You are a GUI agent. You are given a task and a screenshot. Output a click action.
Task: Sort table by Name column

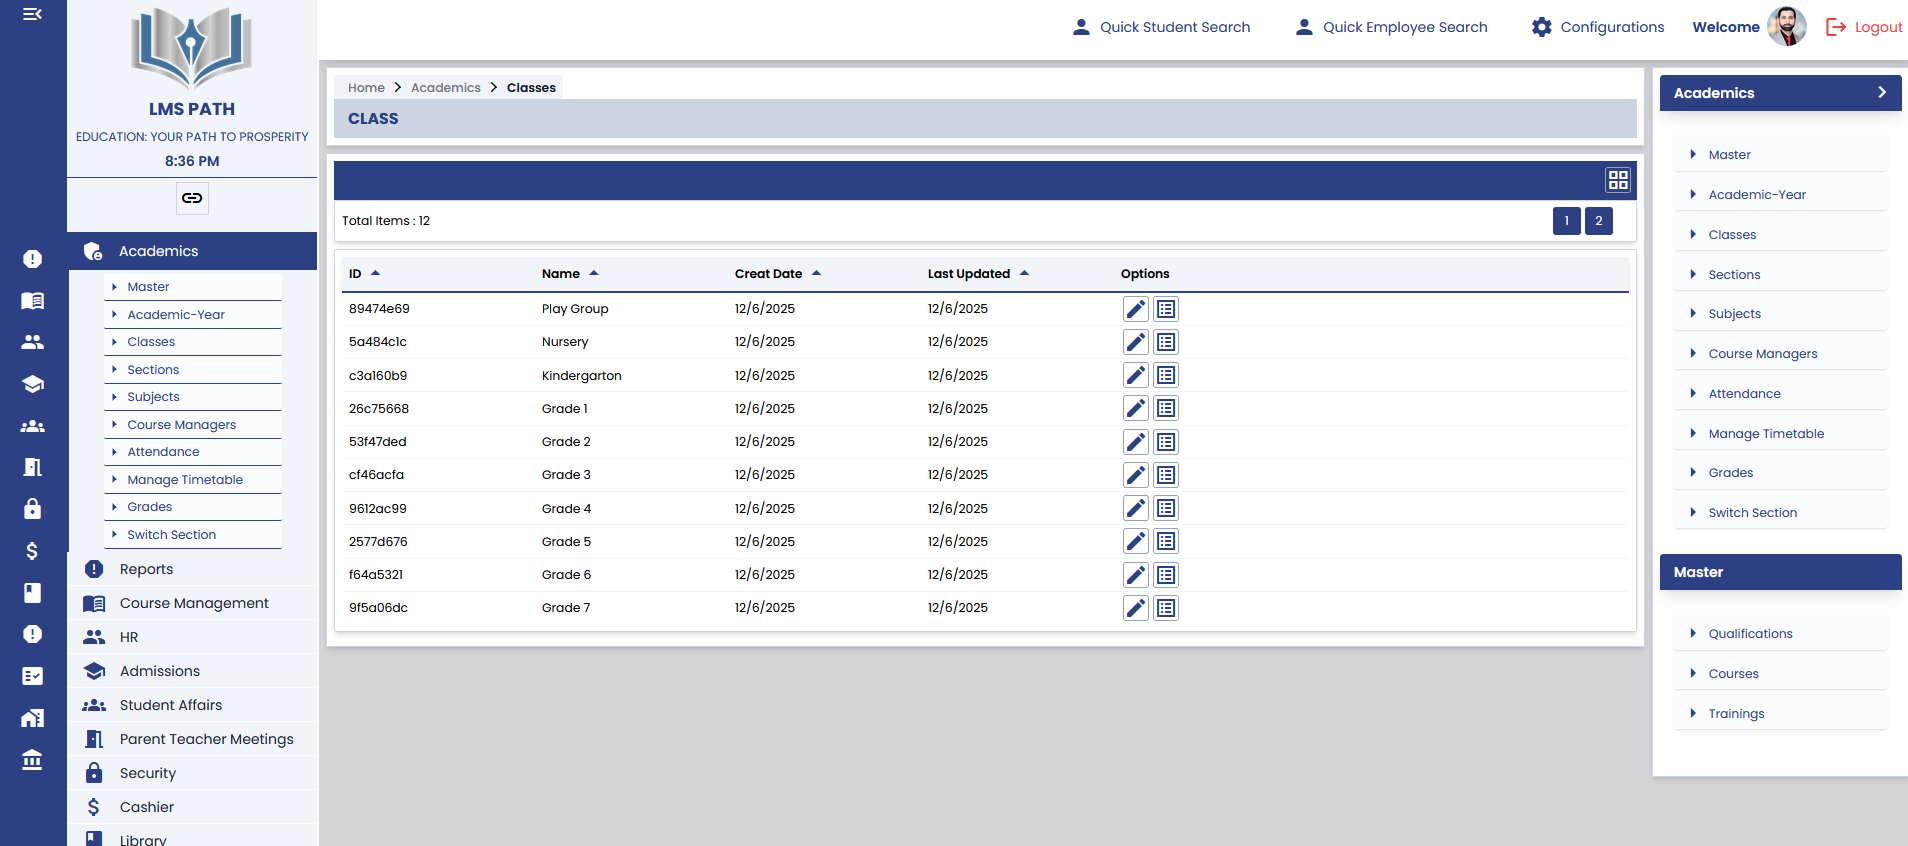570,273
